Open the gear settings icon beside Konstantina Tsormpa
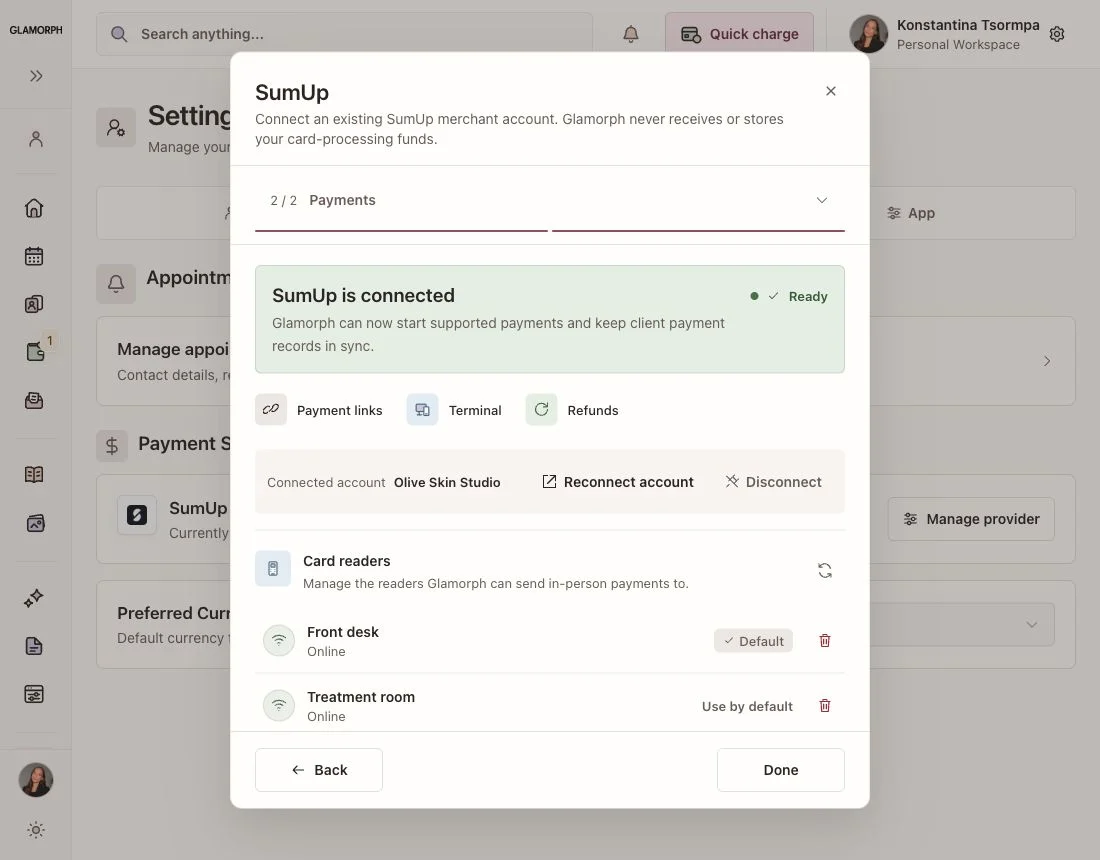The image size is (1100, 860). [1057, 34]
